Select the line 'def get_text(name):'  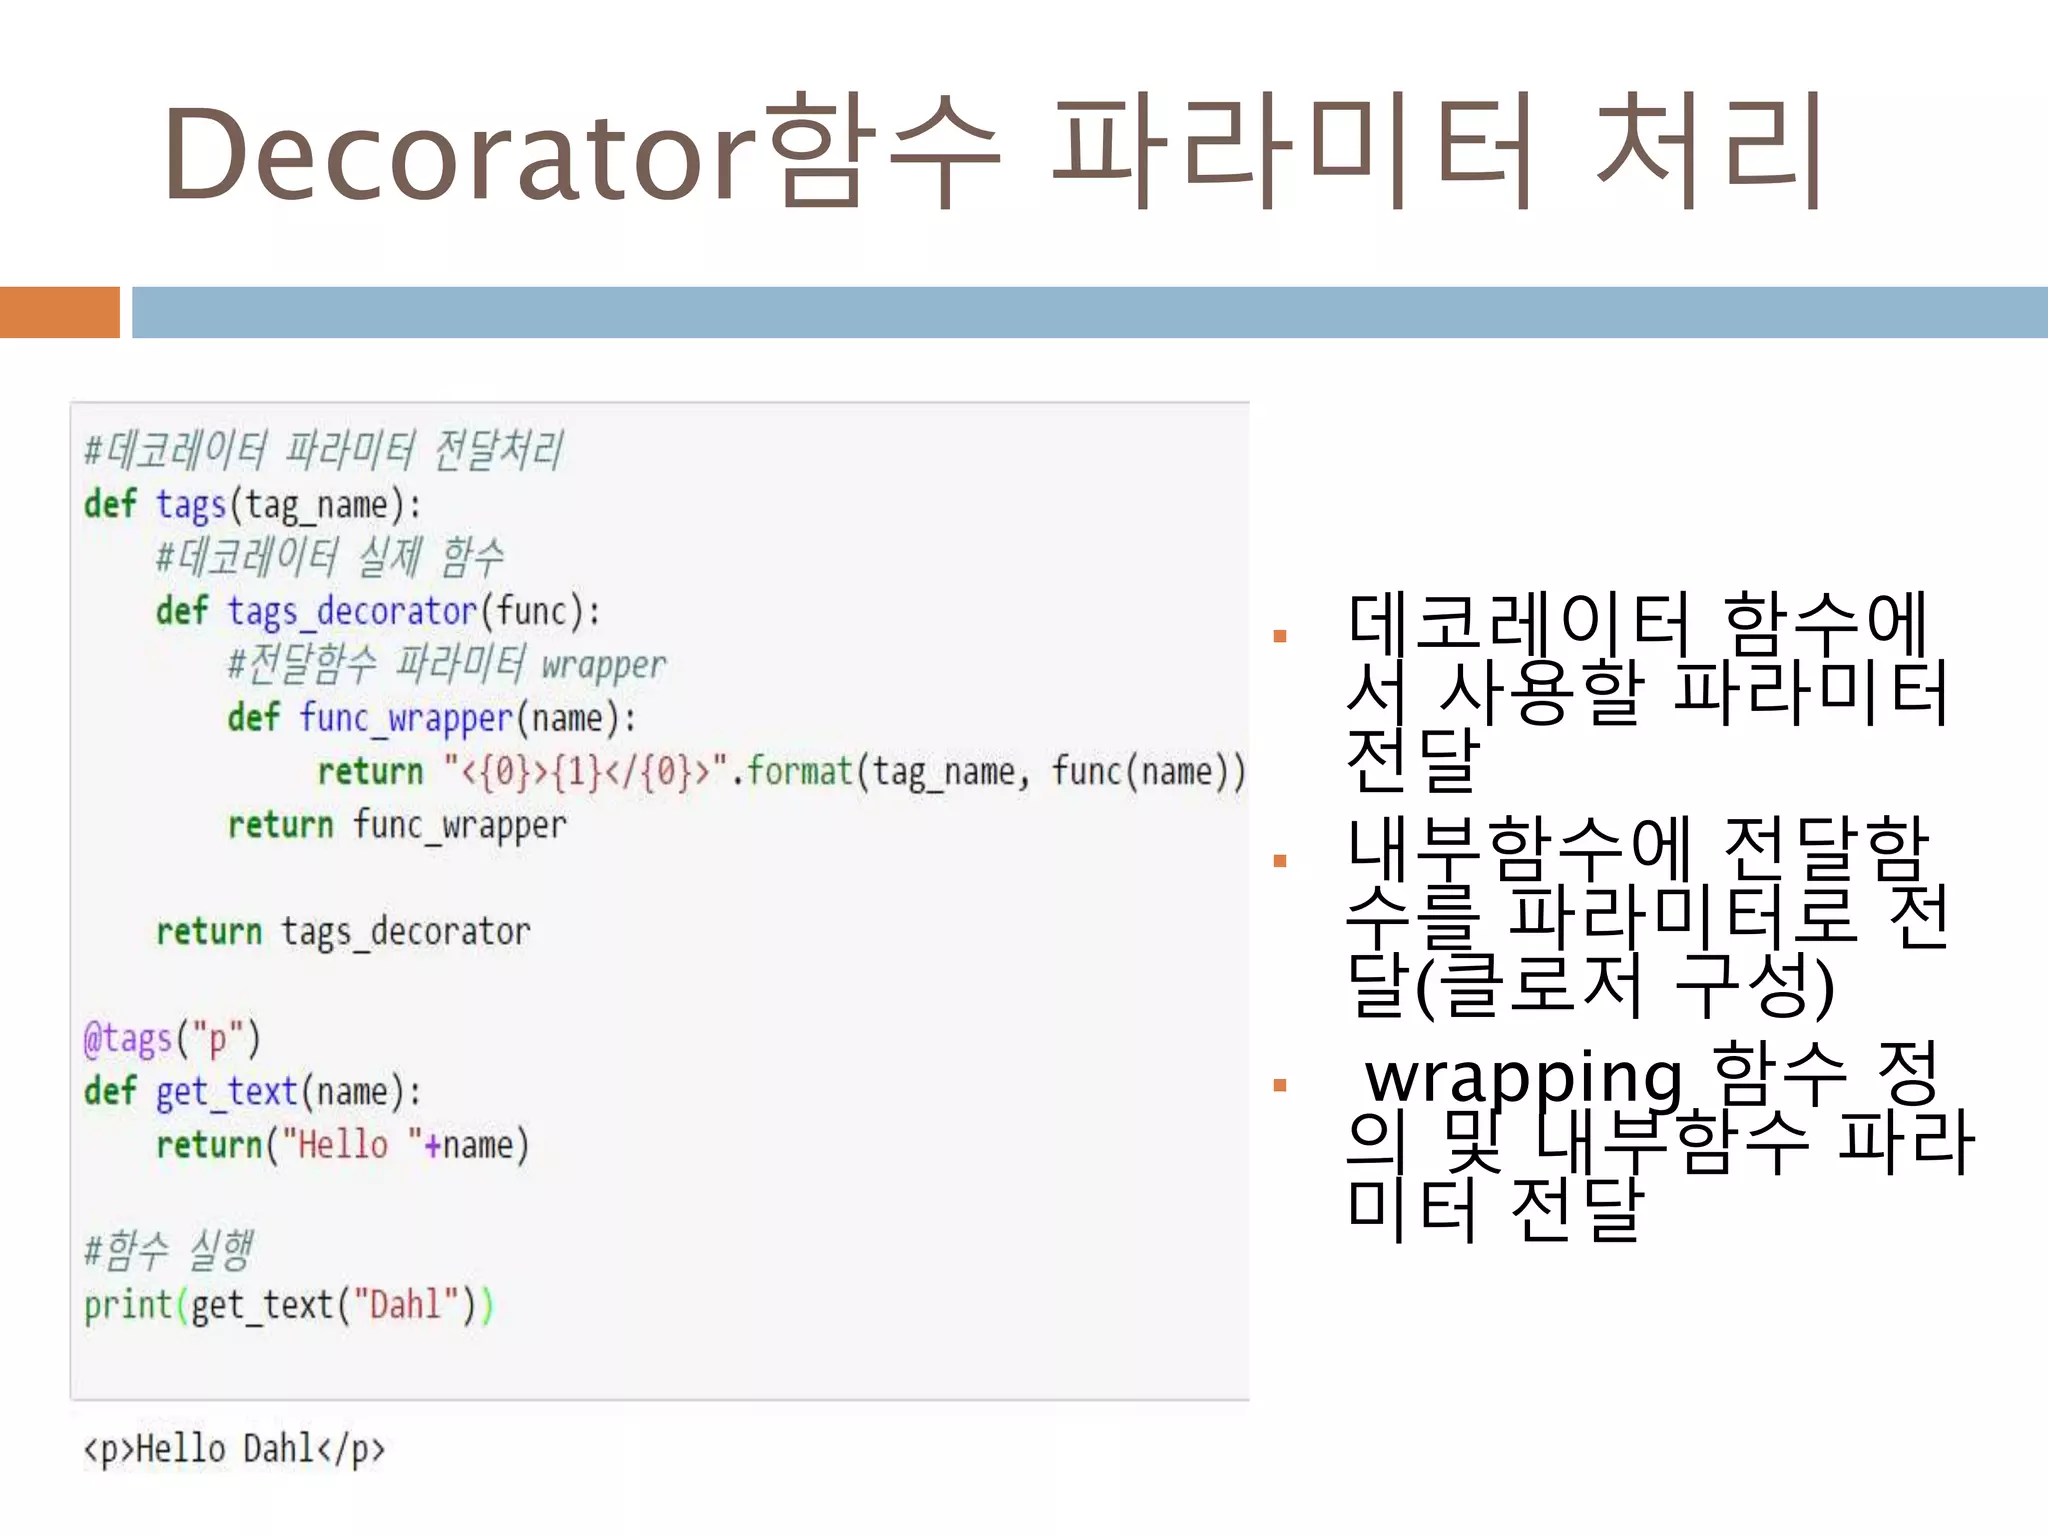tap(253, 1092)
